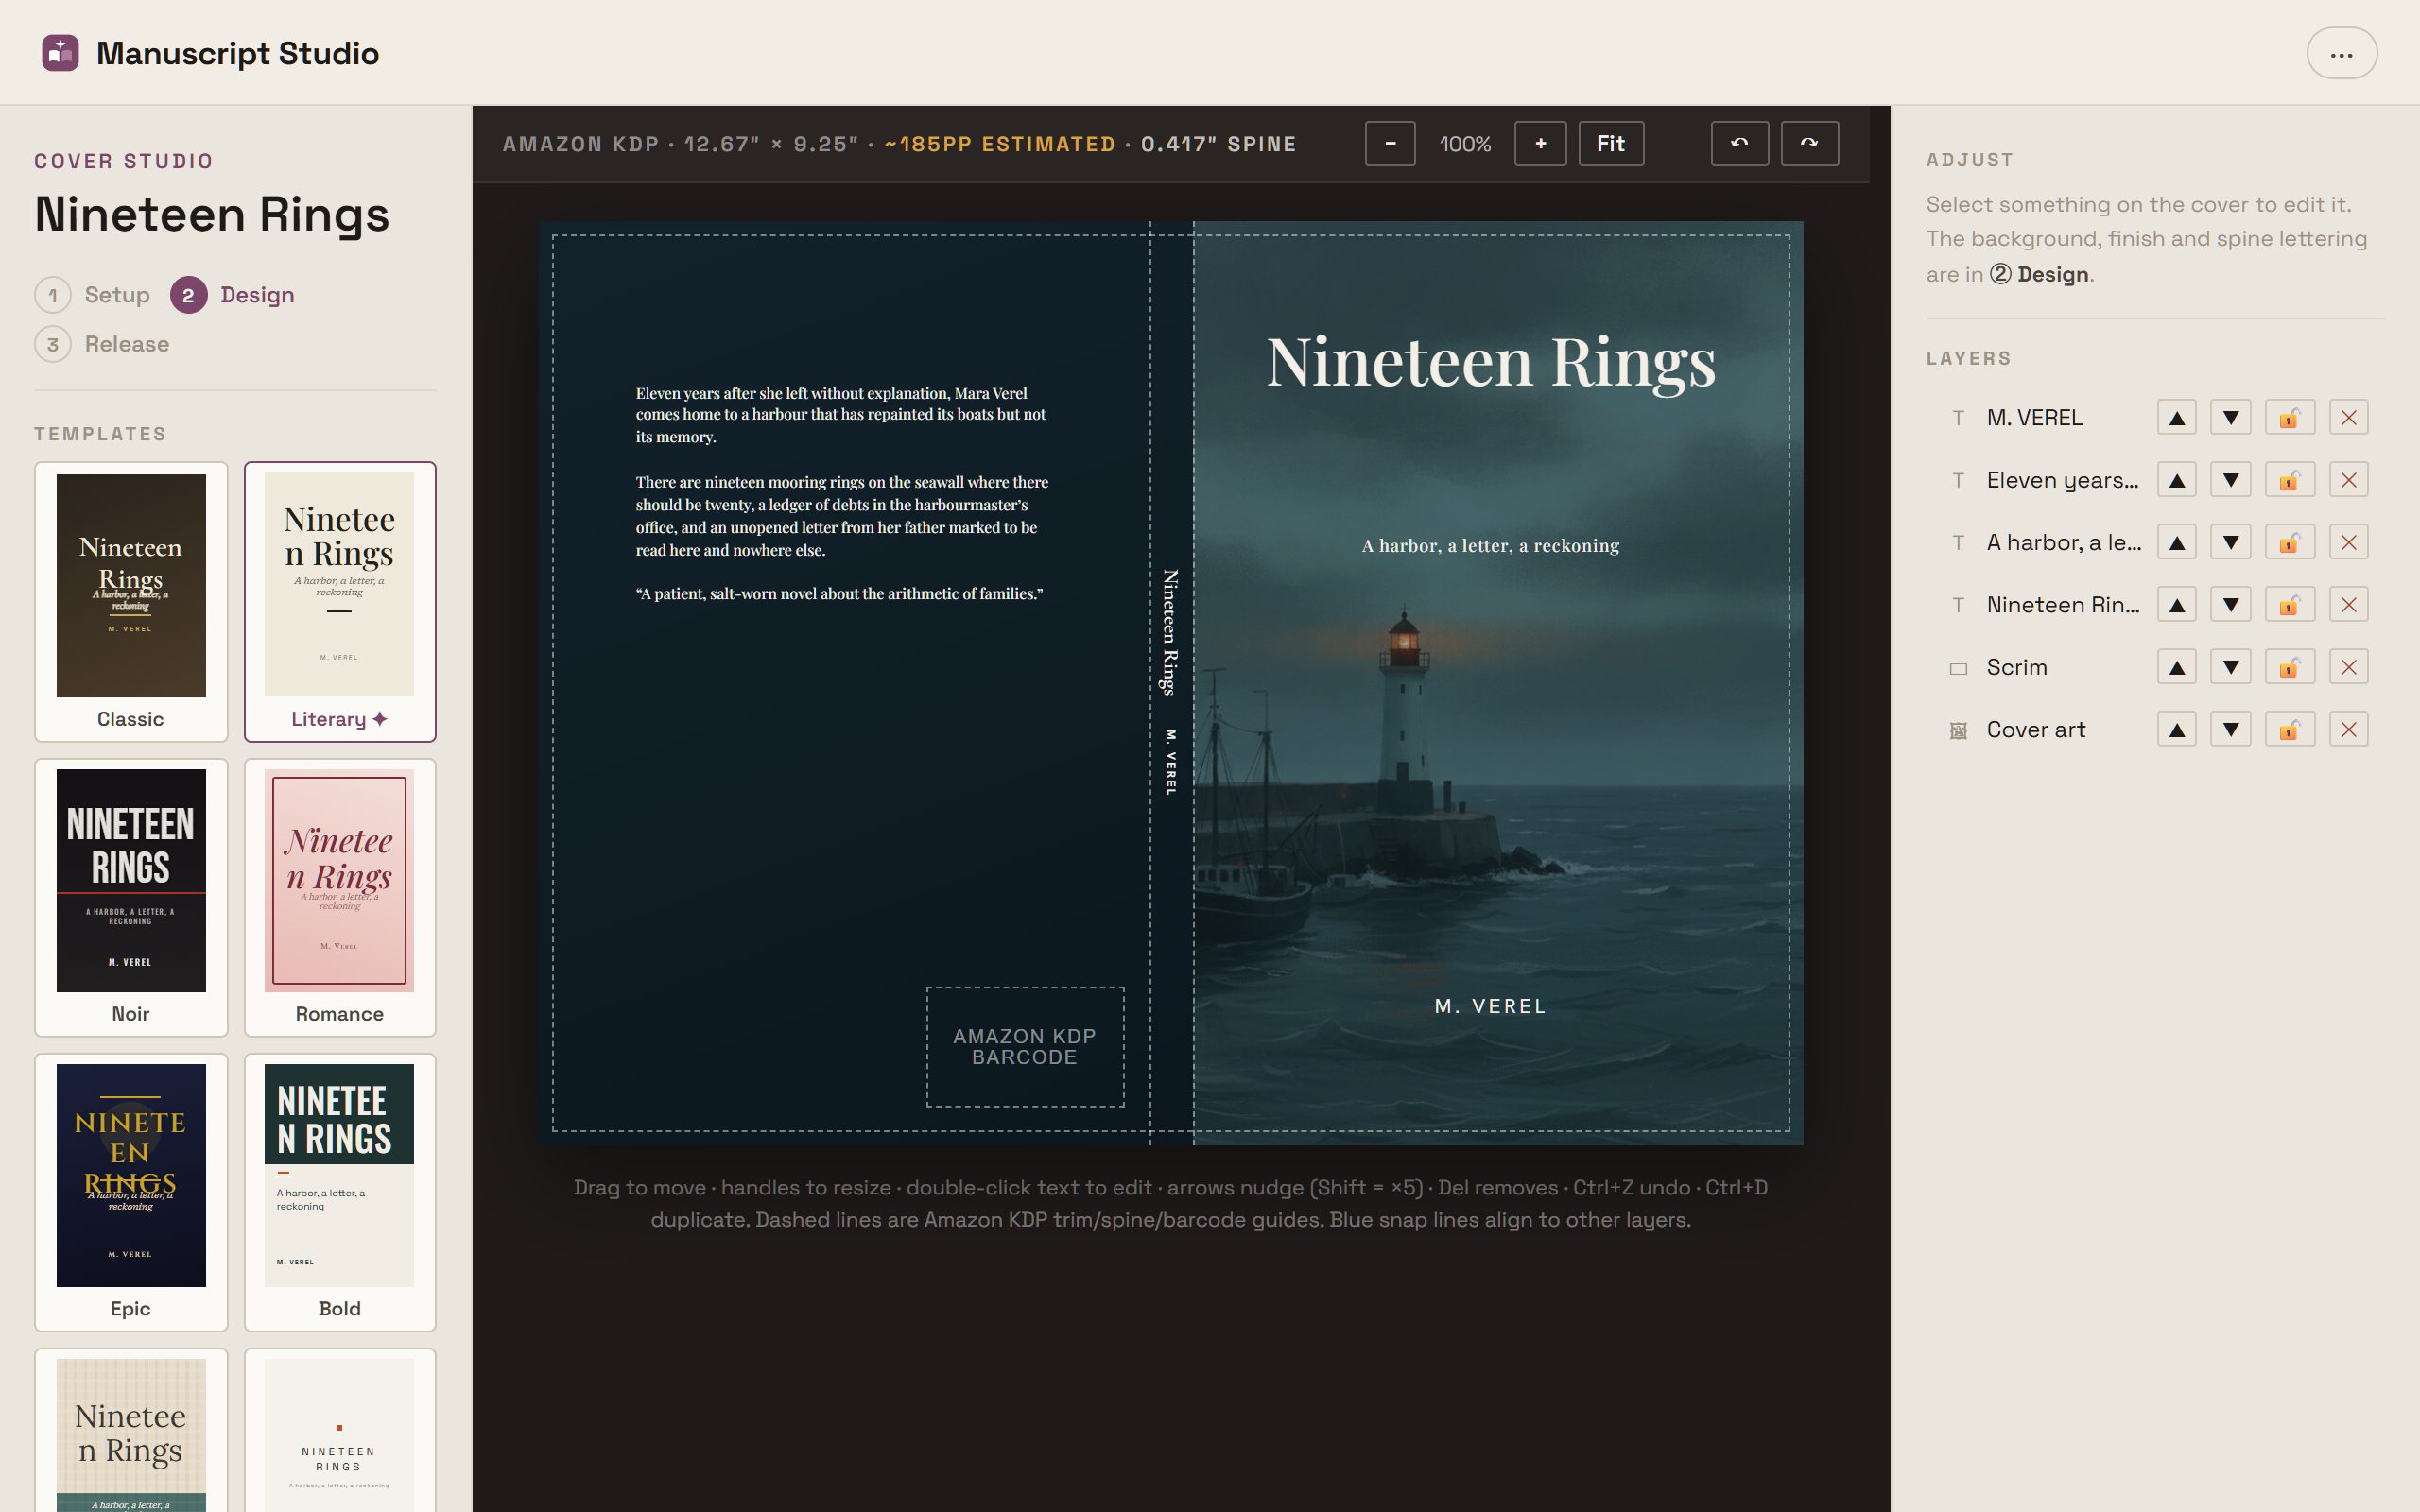Open the more options ellipsis menu
Screen dimensions: 2420x1512
[2341, 54]
